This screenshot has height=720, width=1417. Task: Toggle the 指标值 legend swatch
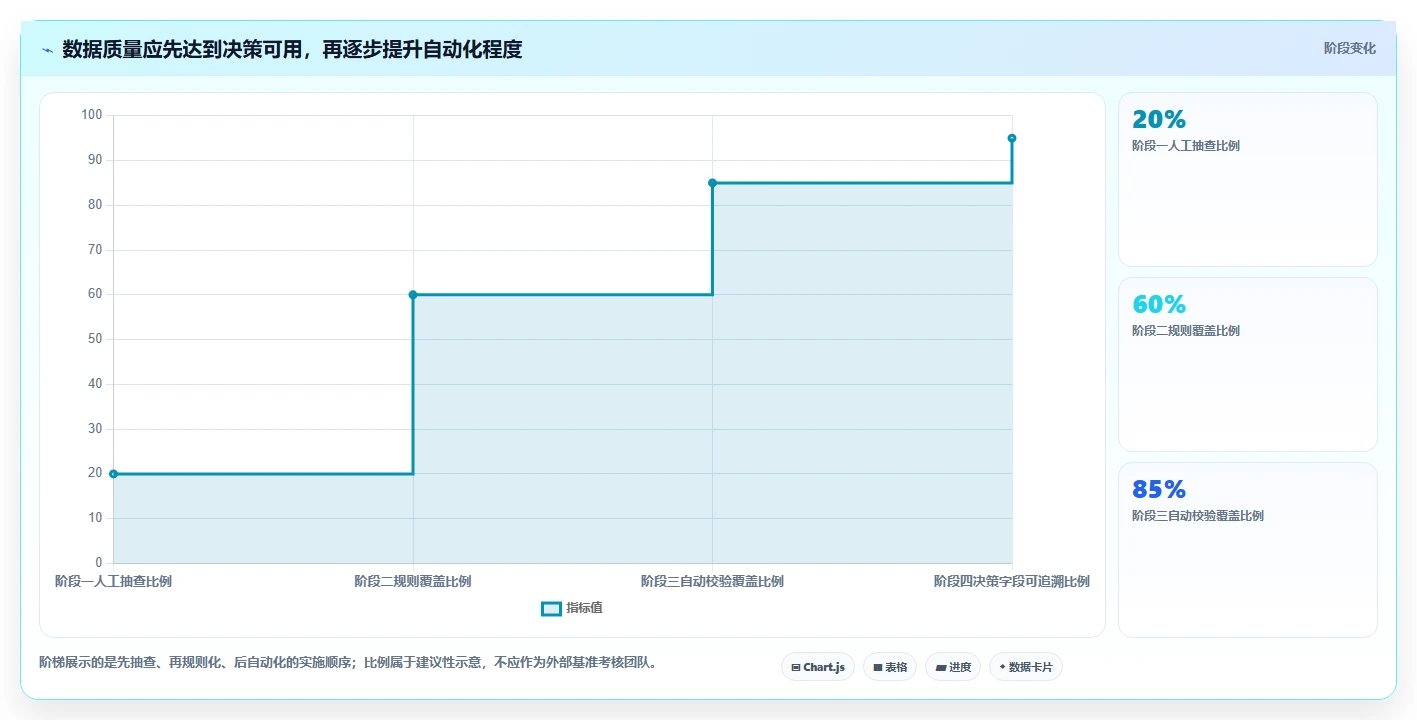coord(551,608)
